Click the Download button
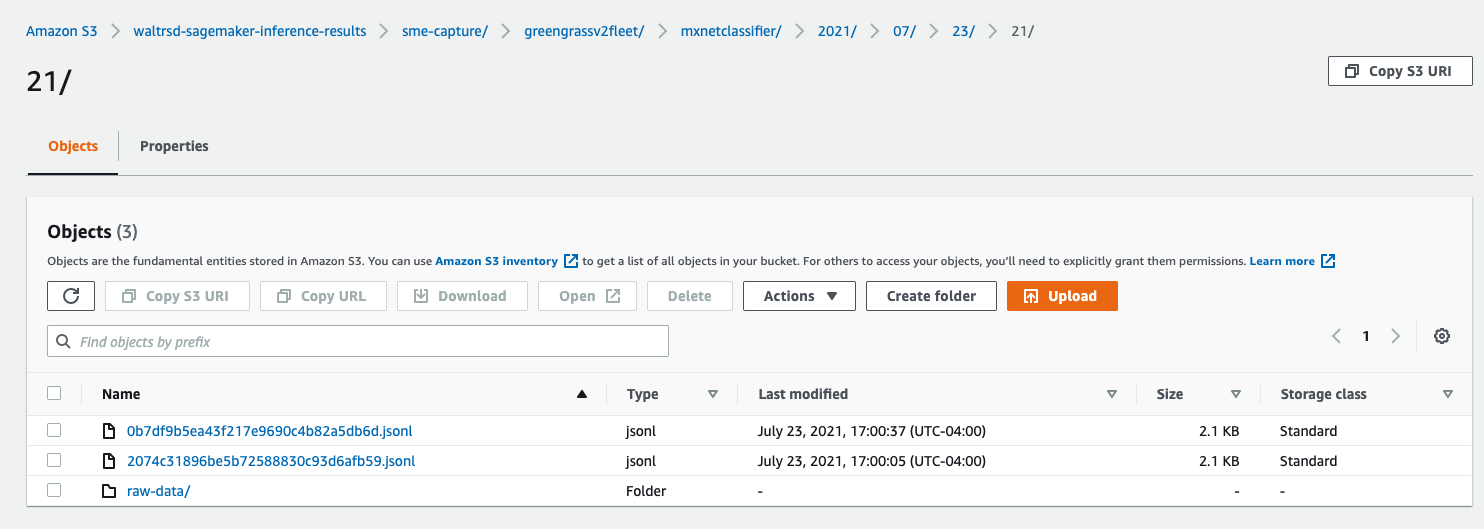The height and width of the screenshot is (529, 1484). [x=461, y=296]
